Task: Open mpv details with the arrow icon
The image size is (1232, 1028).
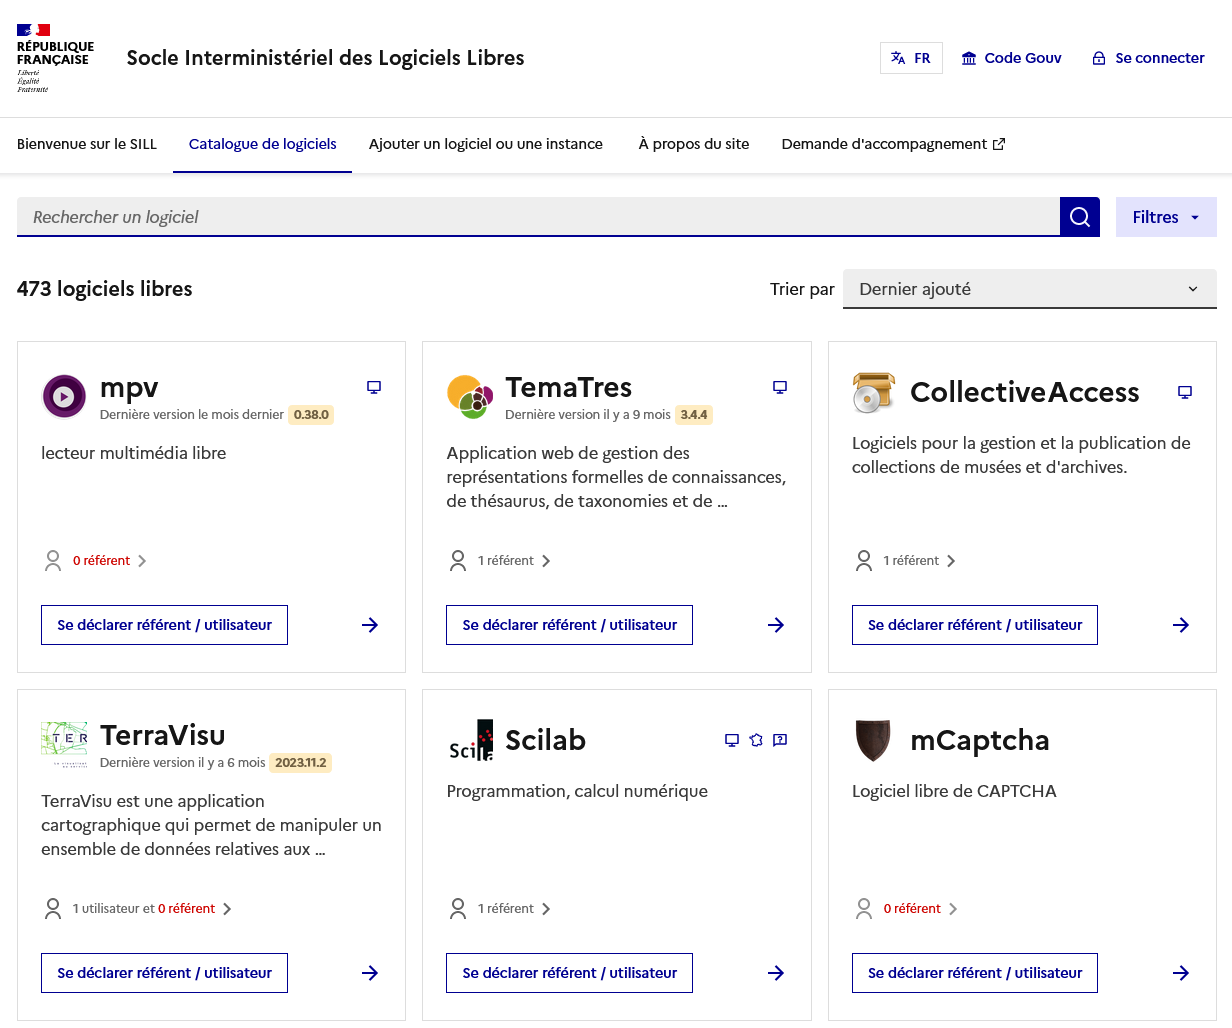Action: [370, 625]
